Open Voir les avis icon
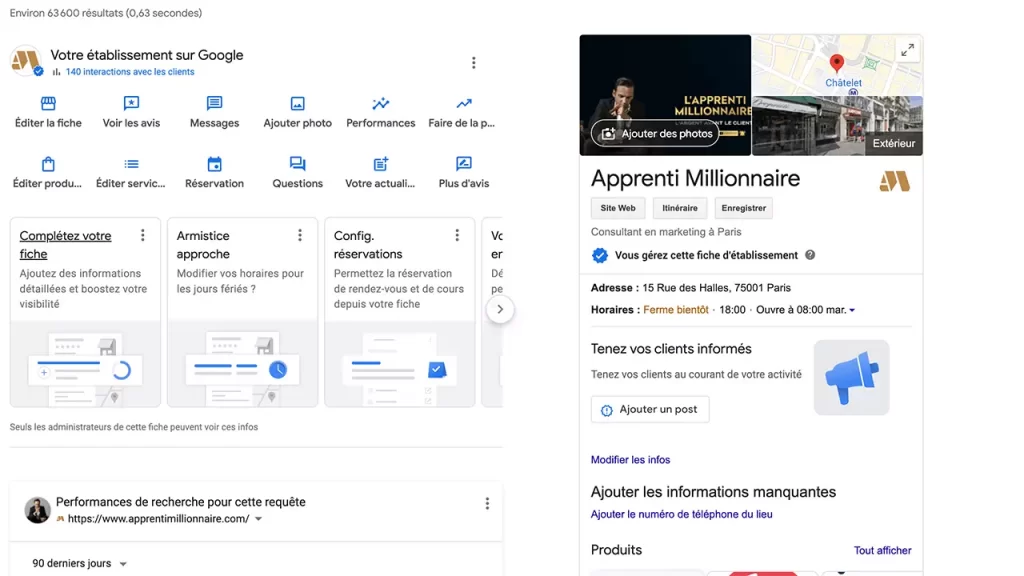The height and width of the screenshot is (576, 1024). click(x=131, y=103)
